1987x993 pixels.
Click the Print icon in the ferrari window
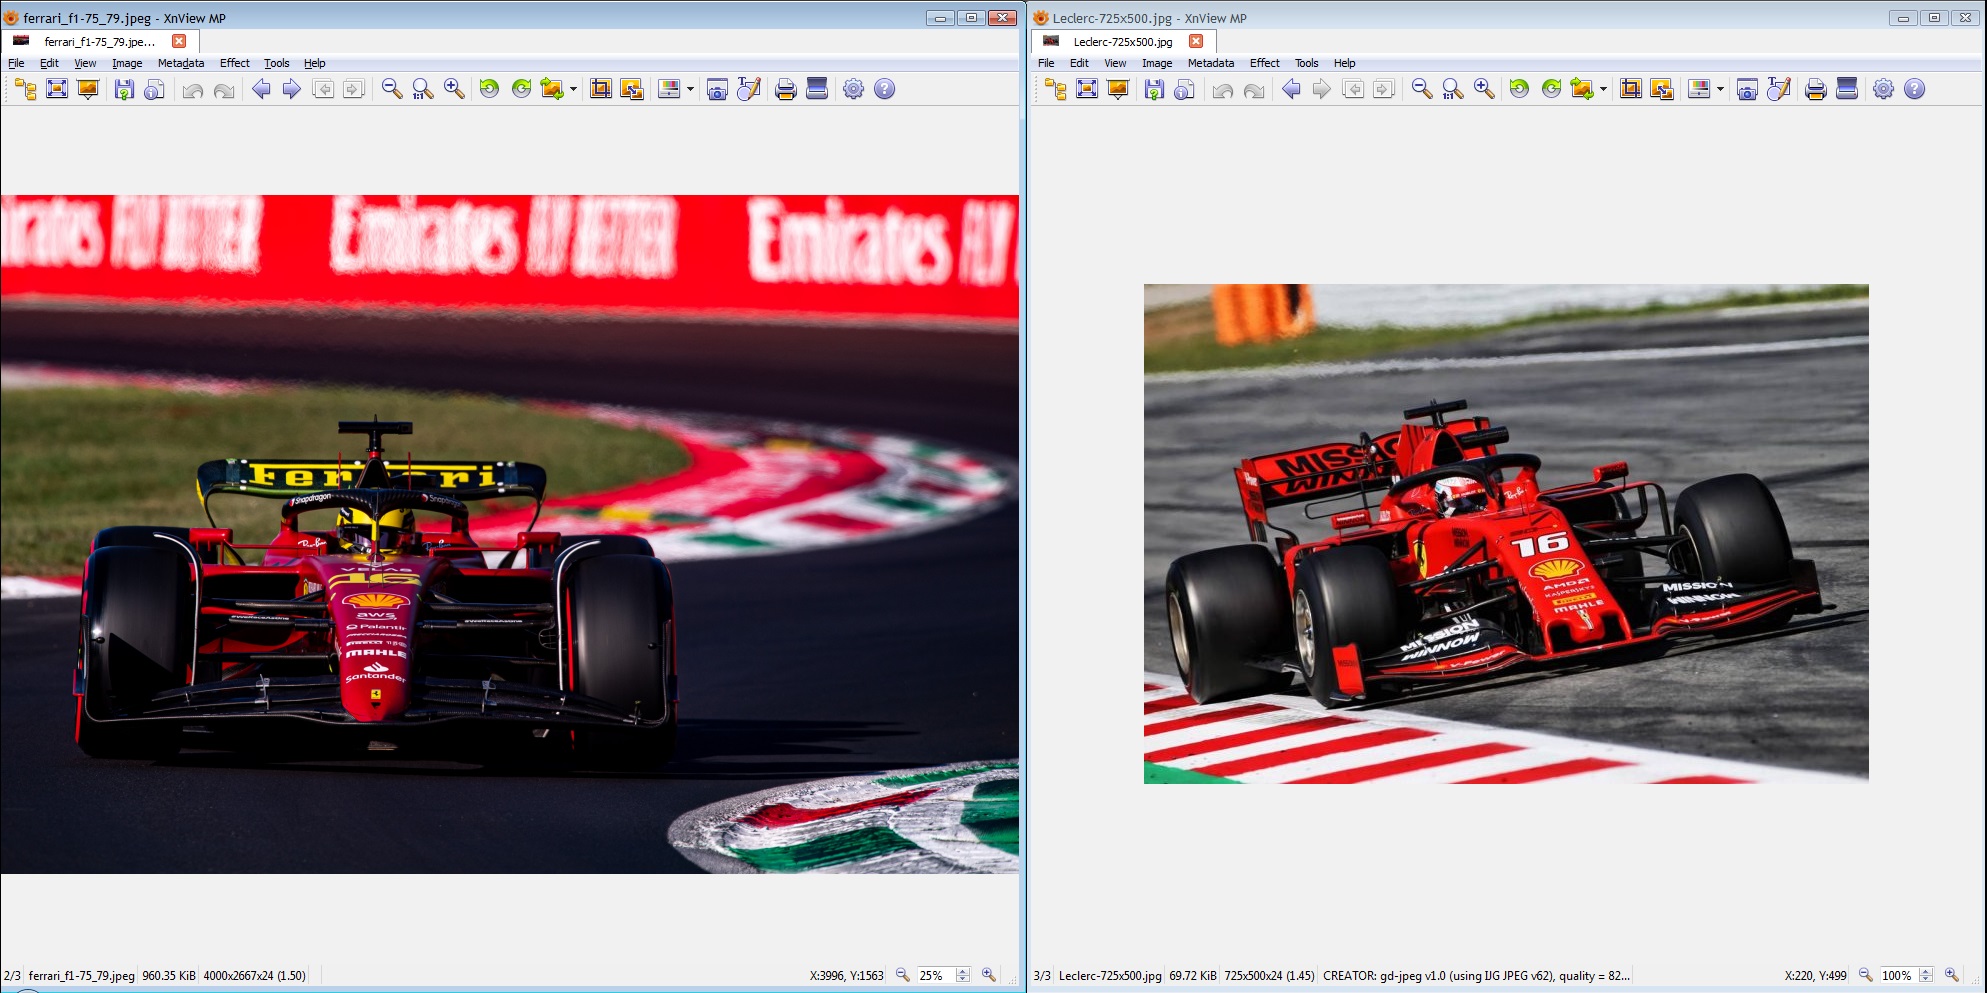click(x=785, y=89)
